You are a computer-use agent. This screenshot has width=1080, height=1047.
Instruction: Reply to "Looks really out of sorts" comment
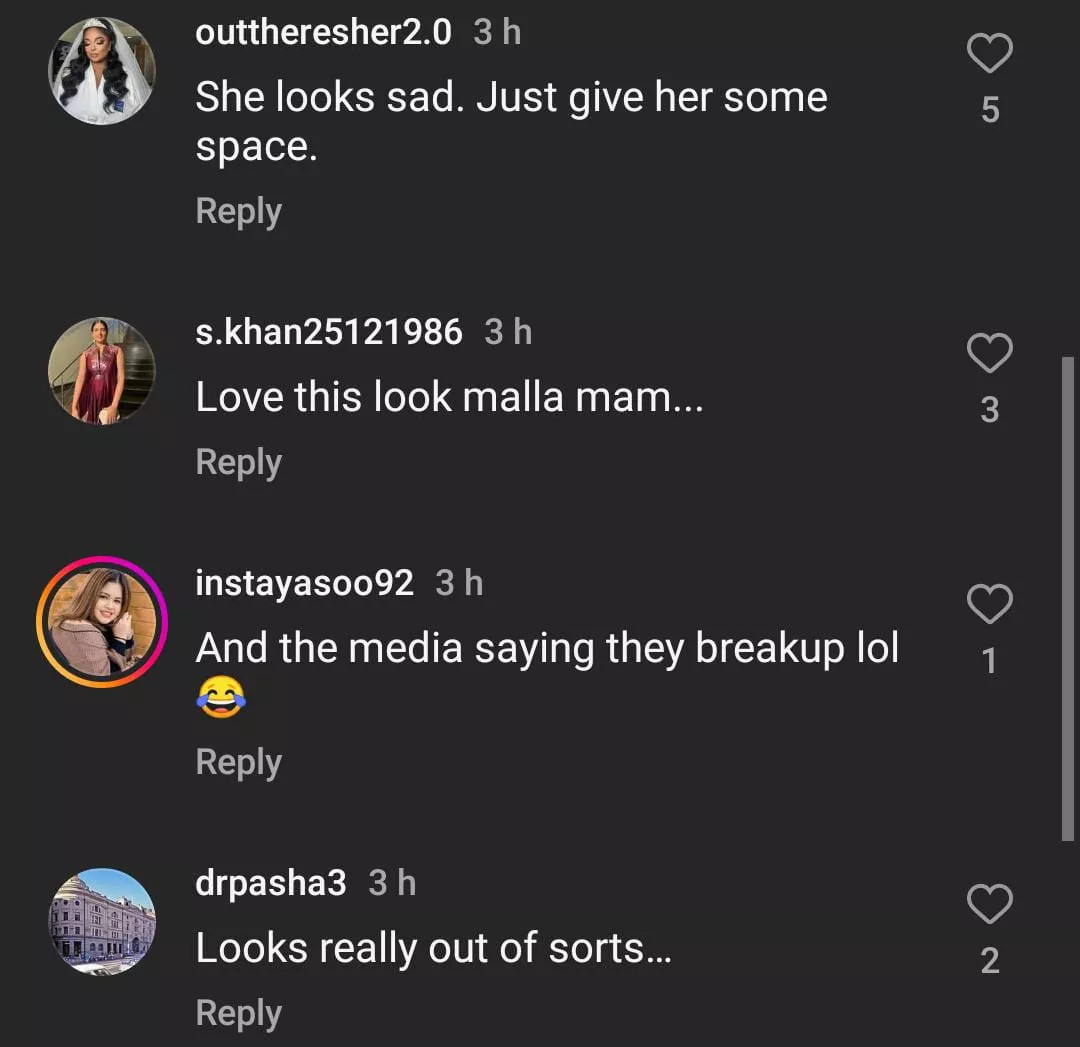click(238, 1013)
